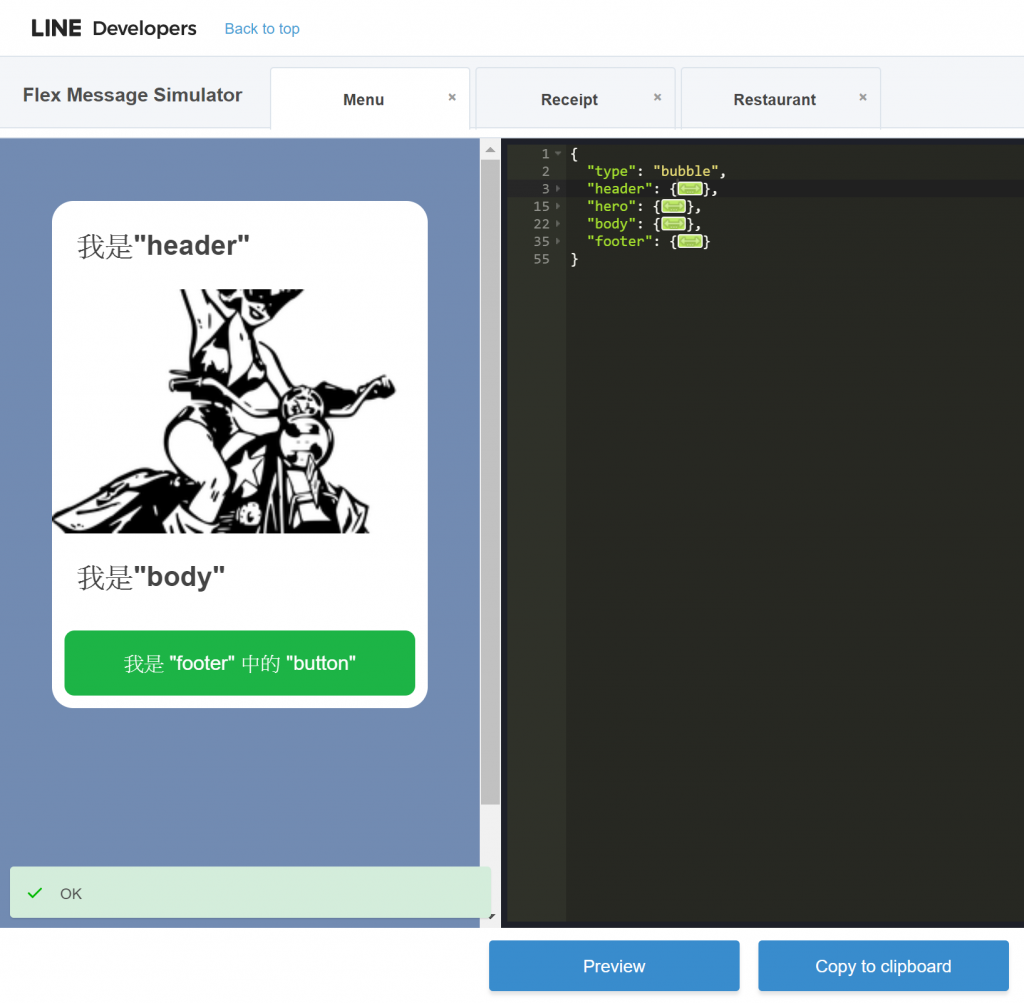Viewport: 1024px width, 1003px height.
Task: Click the 我是"header" text in preview
Action: point(163,246)
